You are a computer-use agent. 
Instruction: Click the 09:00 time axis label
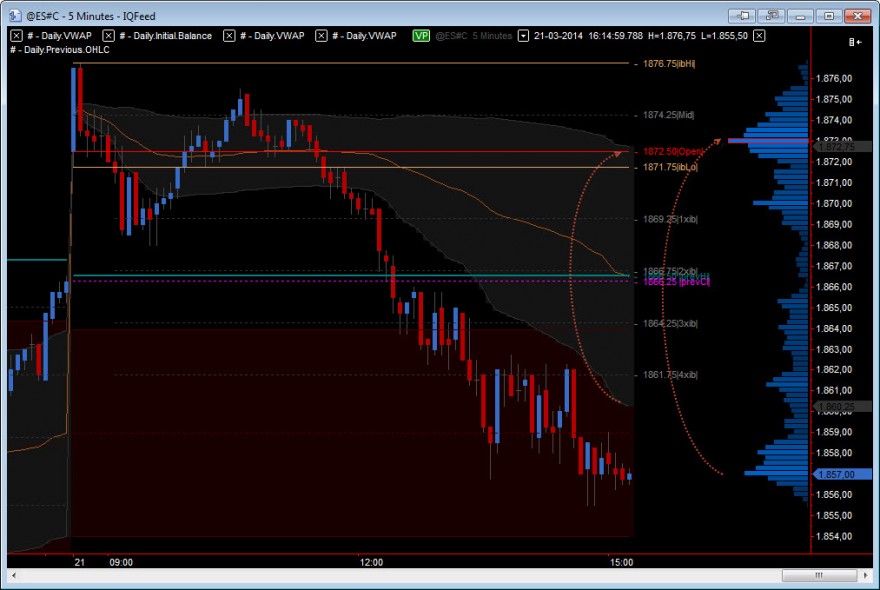[x=121, y=562]
